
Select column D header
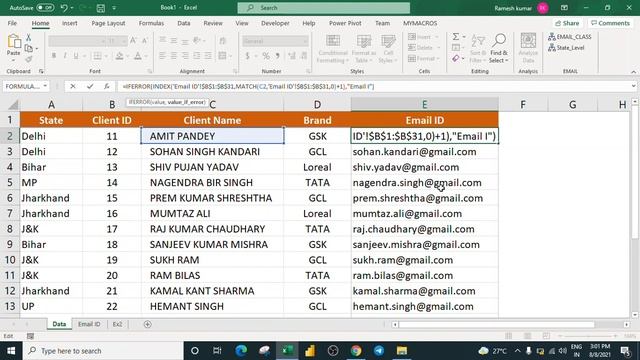tap(318, 105)
